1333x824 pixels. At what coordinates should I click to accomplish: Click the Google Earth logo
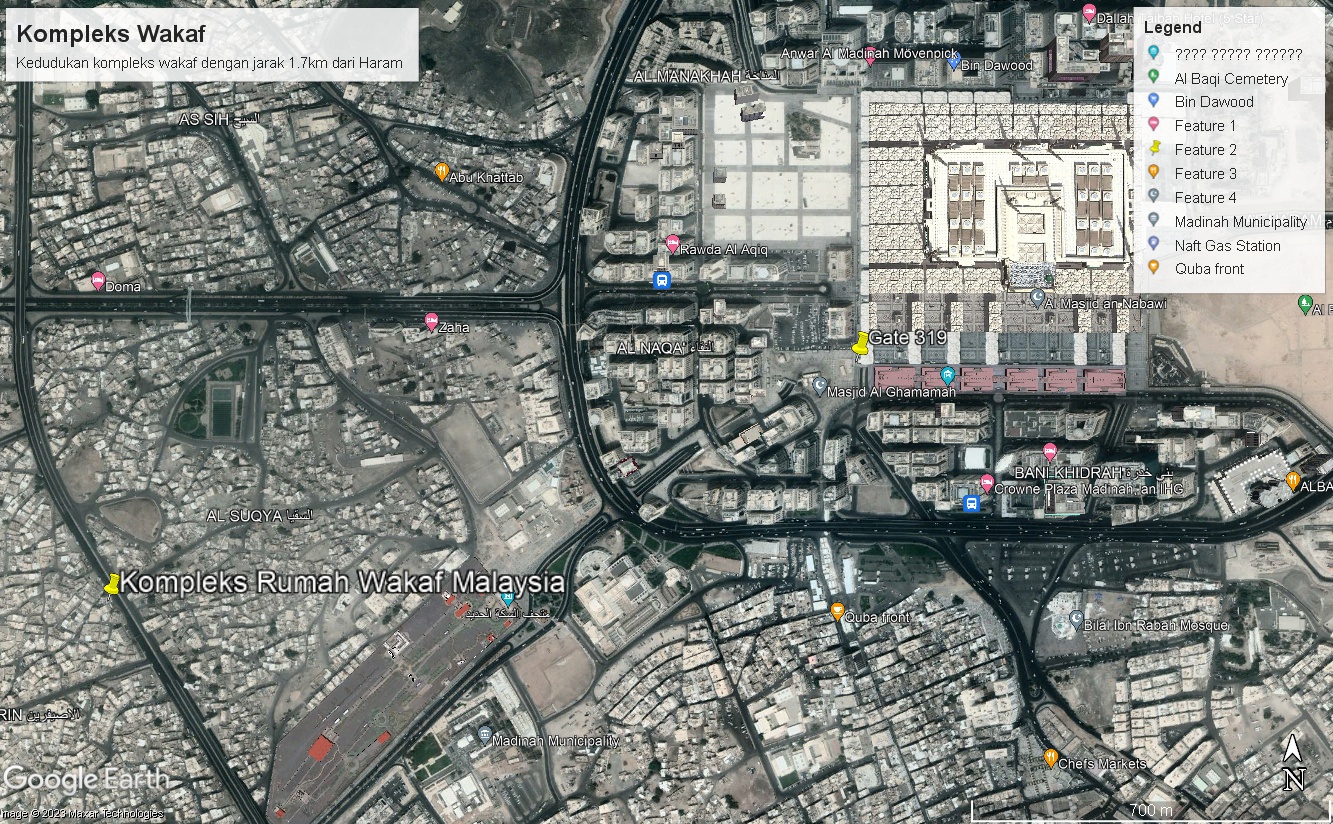(x=64, y=780)
